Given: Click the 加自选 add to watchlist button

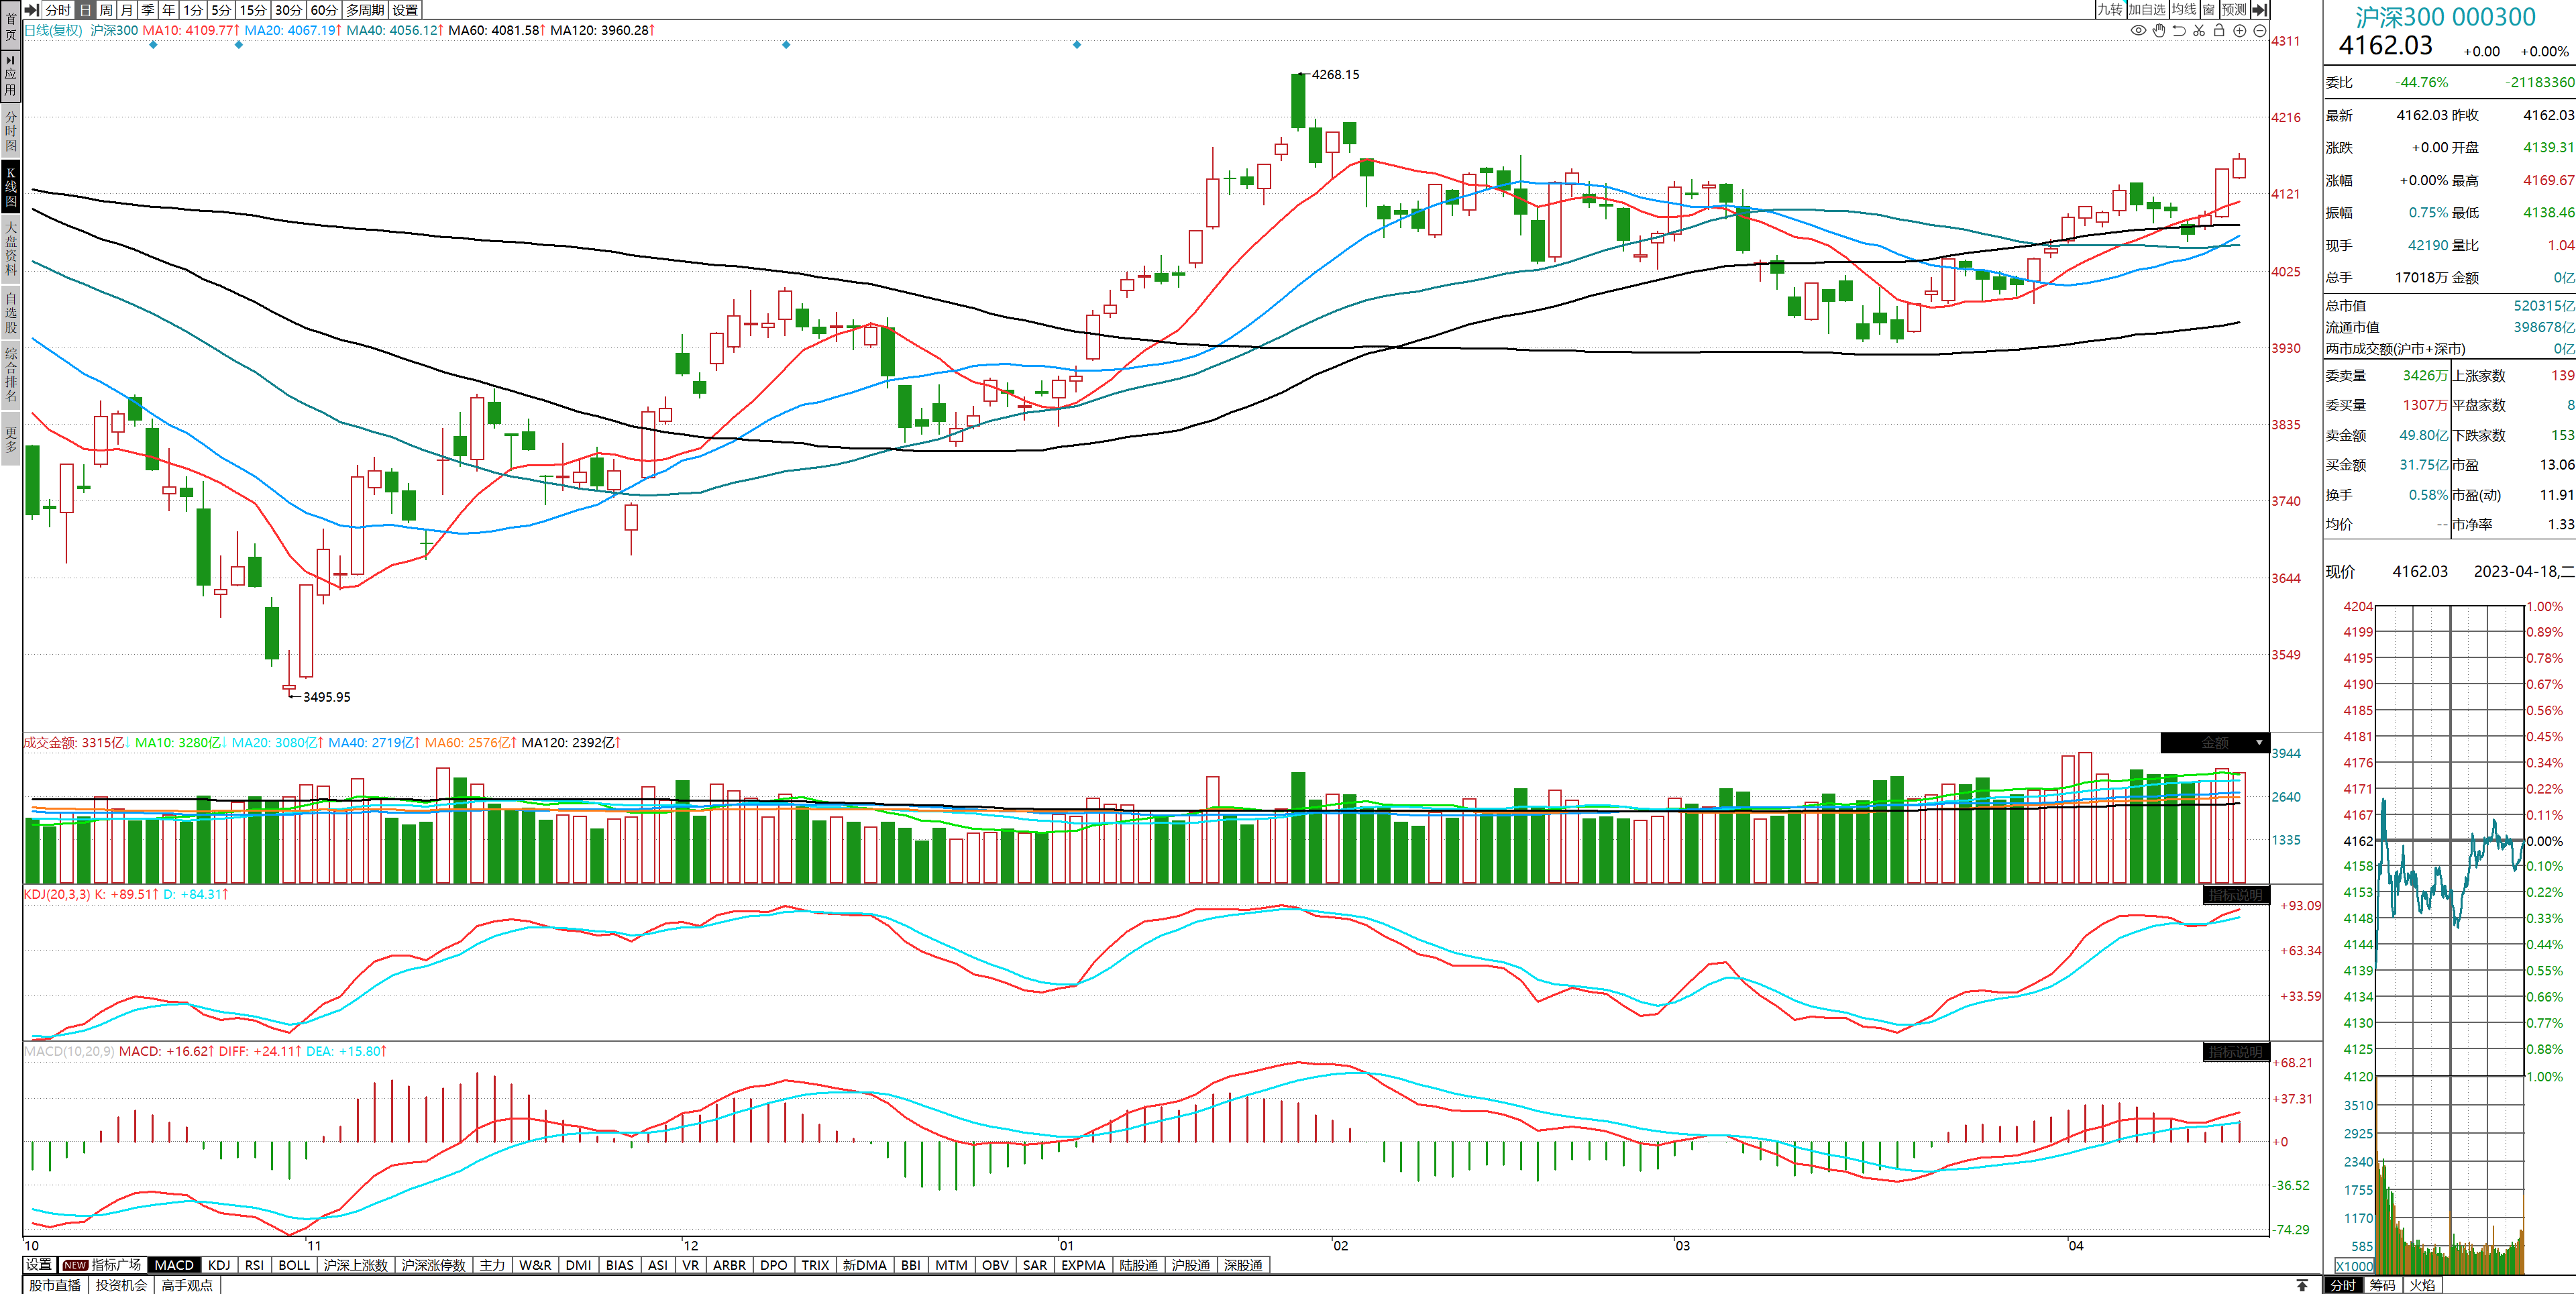Looking at the screenshot, I should point(2146,9).
